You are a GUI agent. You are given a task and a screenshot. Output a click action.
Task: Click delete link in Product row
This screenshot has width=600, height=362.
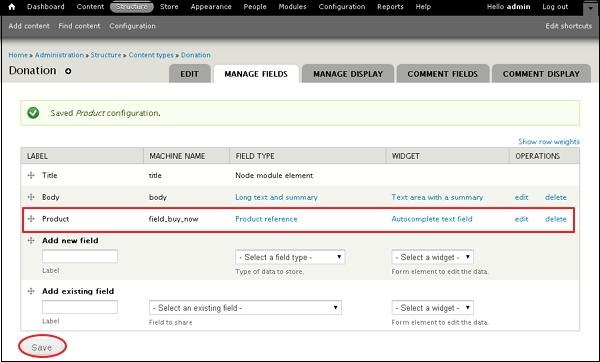tap(556, 219)
